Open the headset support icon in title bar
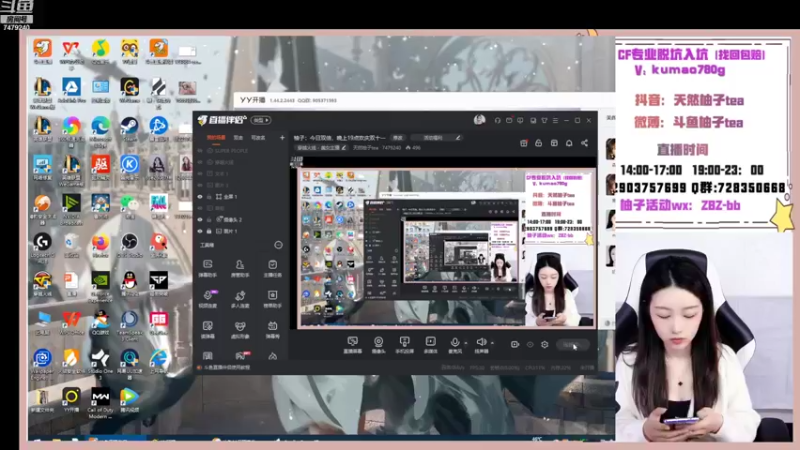 [x=497, y=120]
